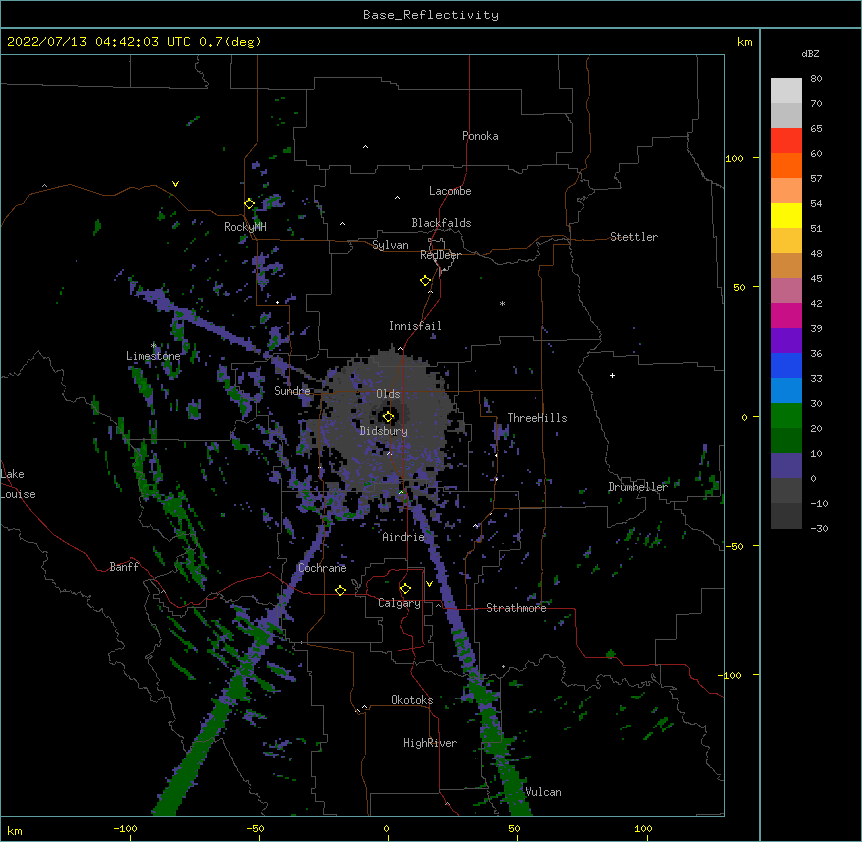Click the HighRiver city label
The width and height of the screenshot is (862, 842).
click(x=430, y=743)
